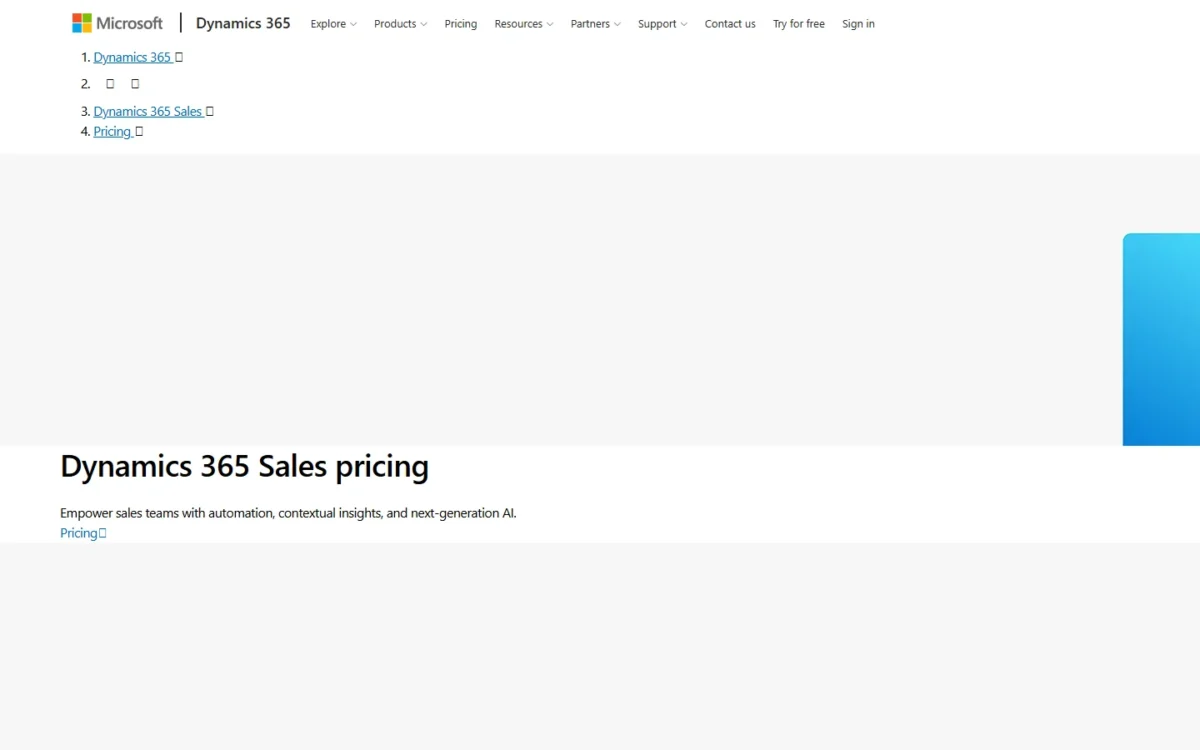Expand the Support menu
This screenshot has height=750, width=1200.
663,24
